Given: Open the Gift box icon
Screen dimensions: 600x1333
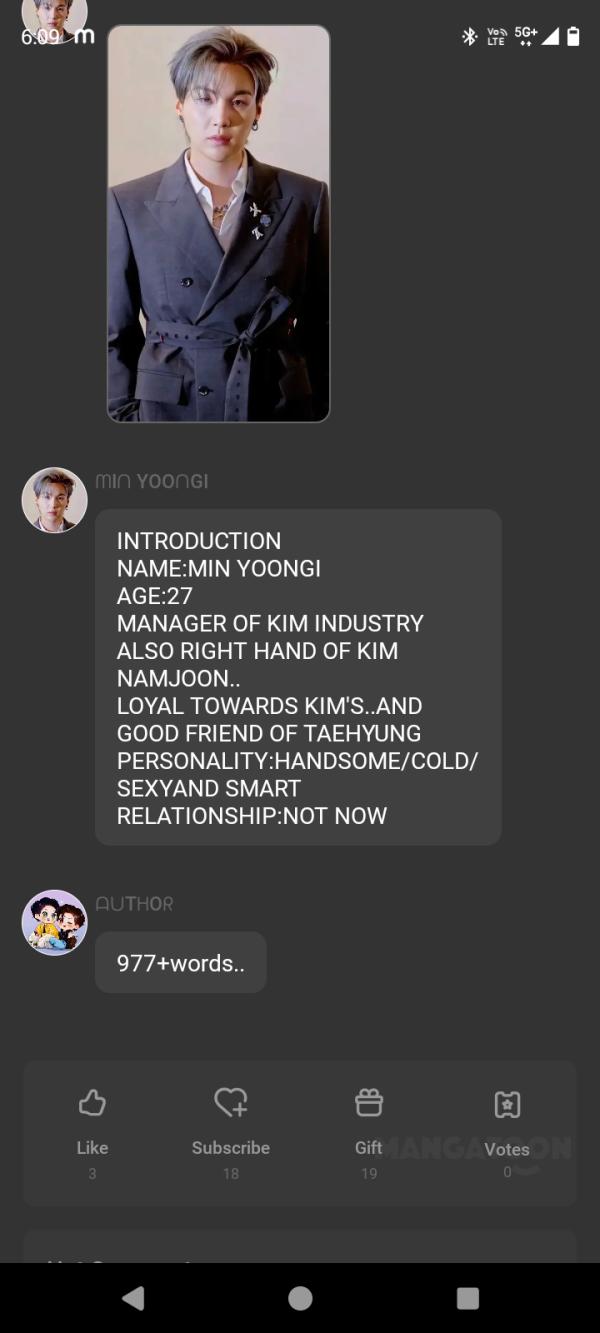Looking at the screenshot, I should tap(369, 1102).
